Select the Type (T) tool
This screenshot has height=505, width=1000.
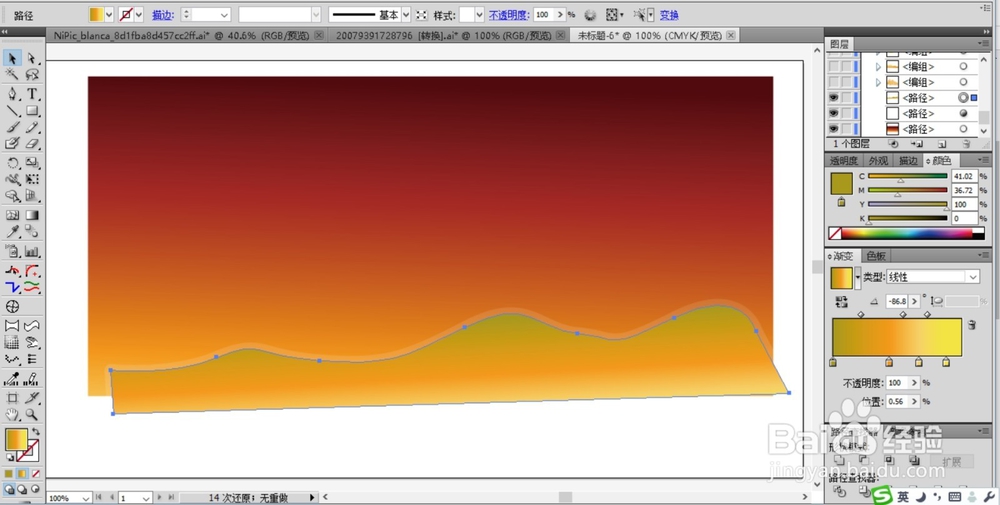[x=32, y=94]
